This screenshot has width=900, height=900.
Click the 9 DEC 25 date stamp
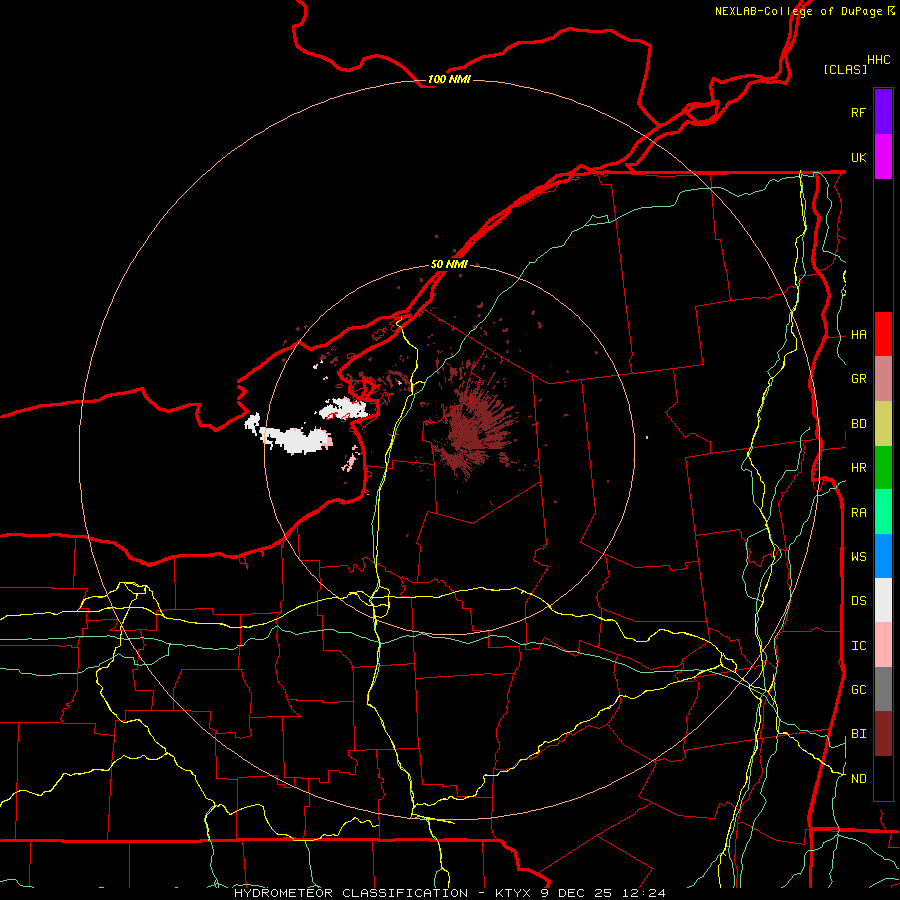[x=576, y=893]
